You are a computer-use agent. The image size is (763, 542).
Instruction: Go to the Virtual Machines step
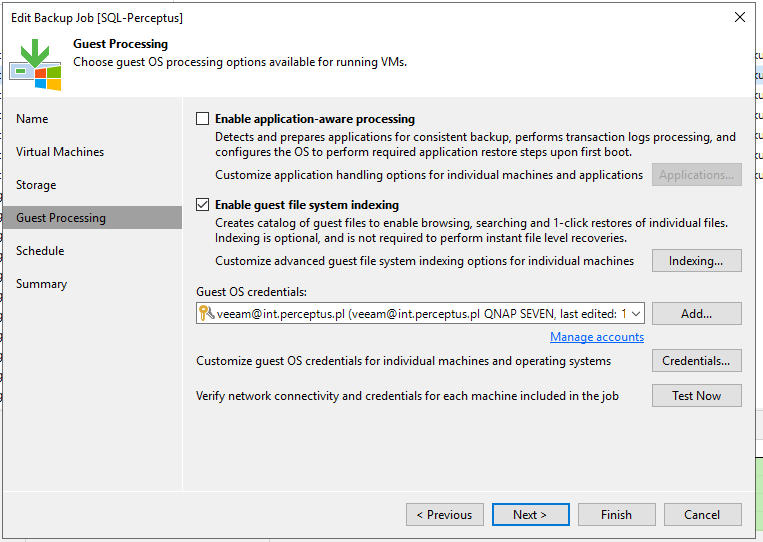[60, 152]
